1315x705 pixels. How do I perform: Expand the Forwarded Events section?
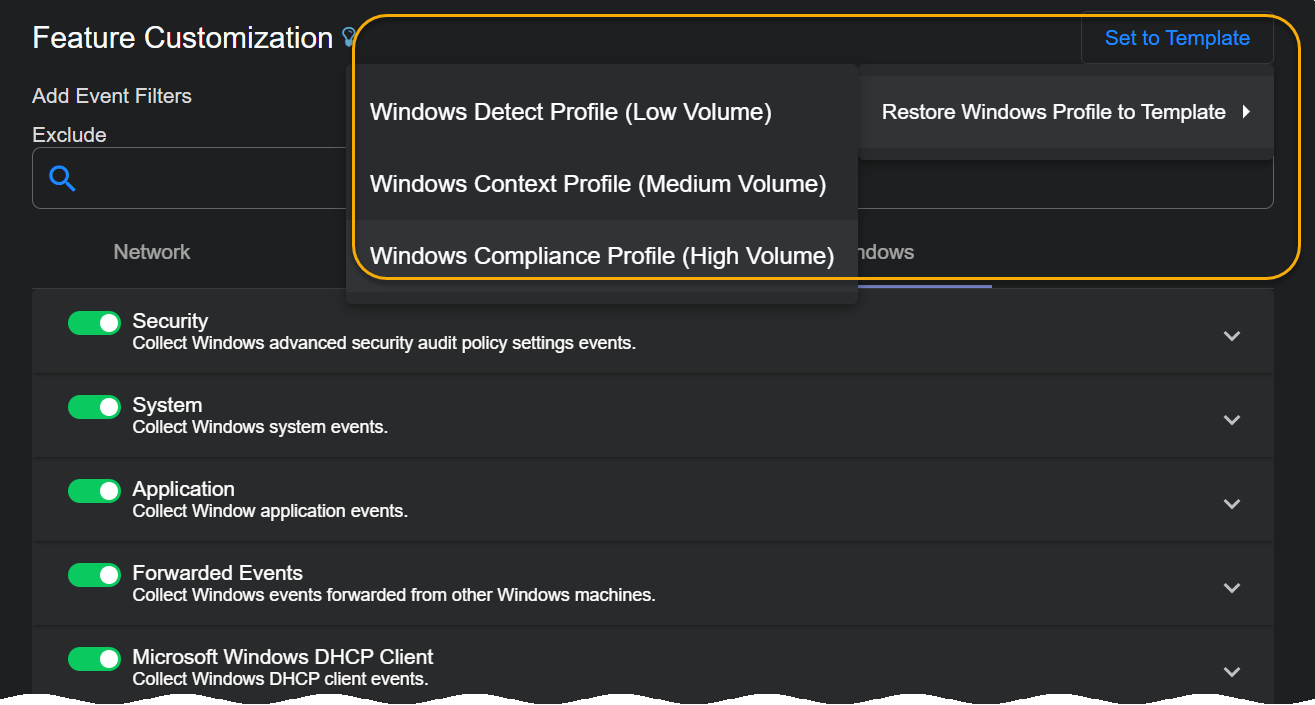tap(1232, 588)
